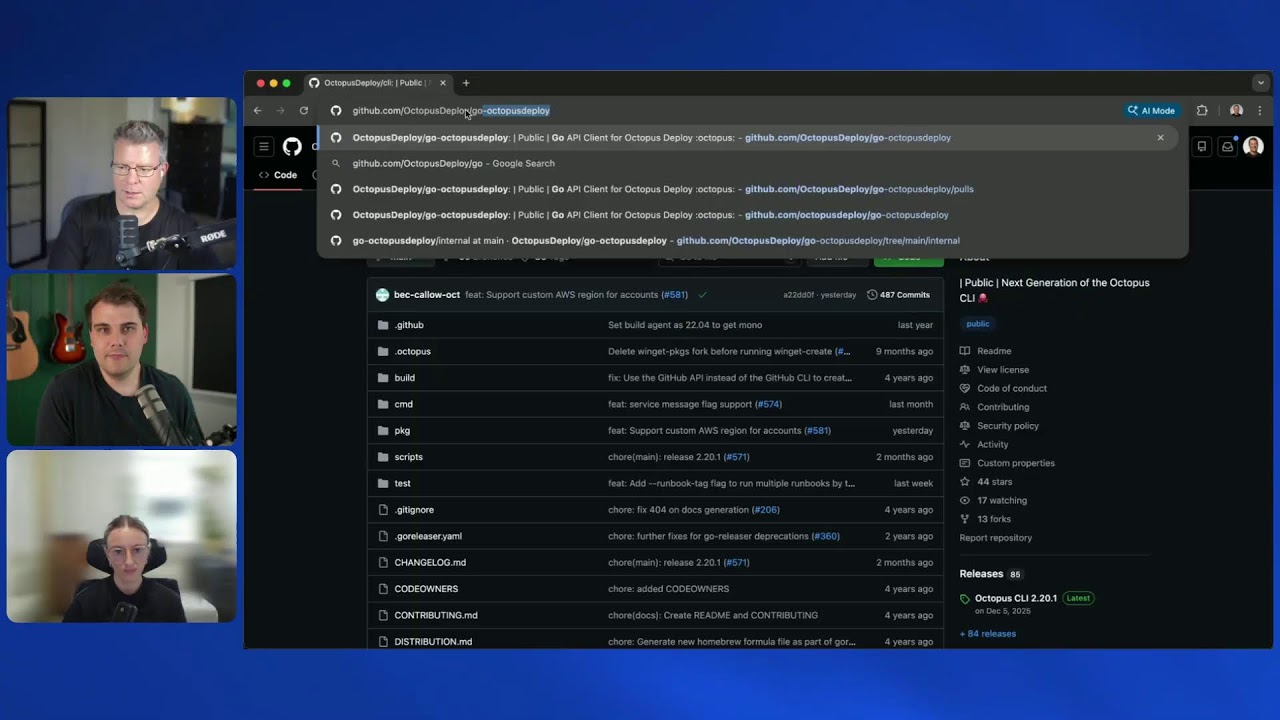The height and width of the screenshot is (720, 1280).
Task: Open the test folder
Action: tap(402, 483)
